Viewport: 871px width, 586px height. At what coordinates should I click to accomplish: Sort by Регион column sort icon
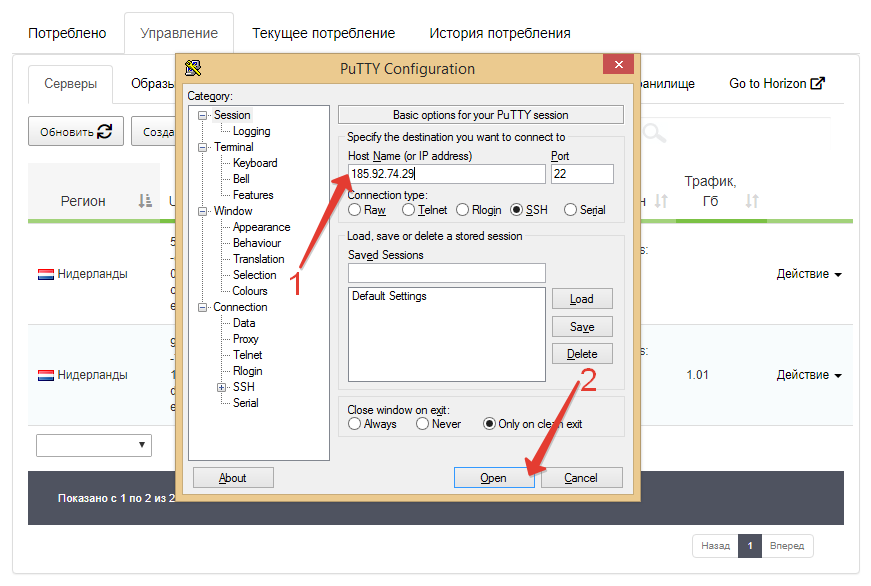[145, 201]
